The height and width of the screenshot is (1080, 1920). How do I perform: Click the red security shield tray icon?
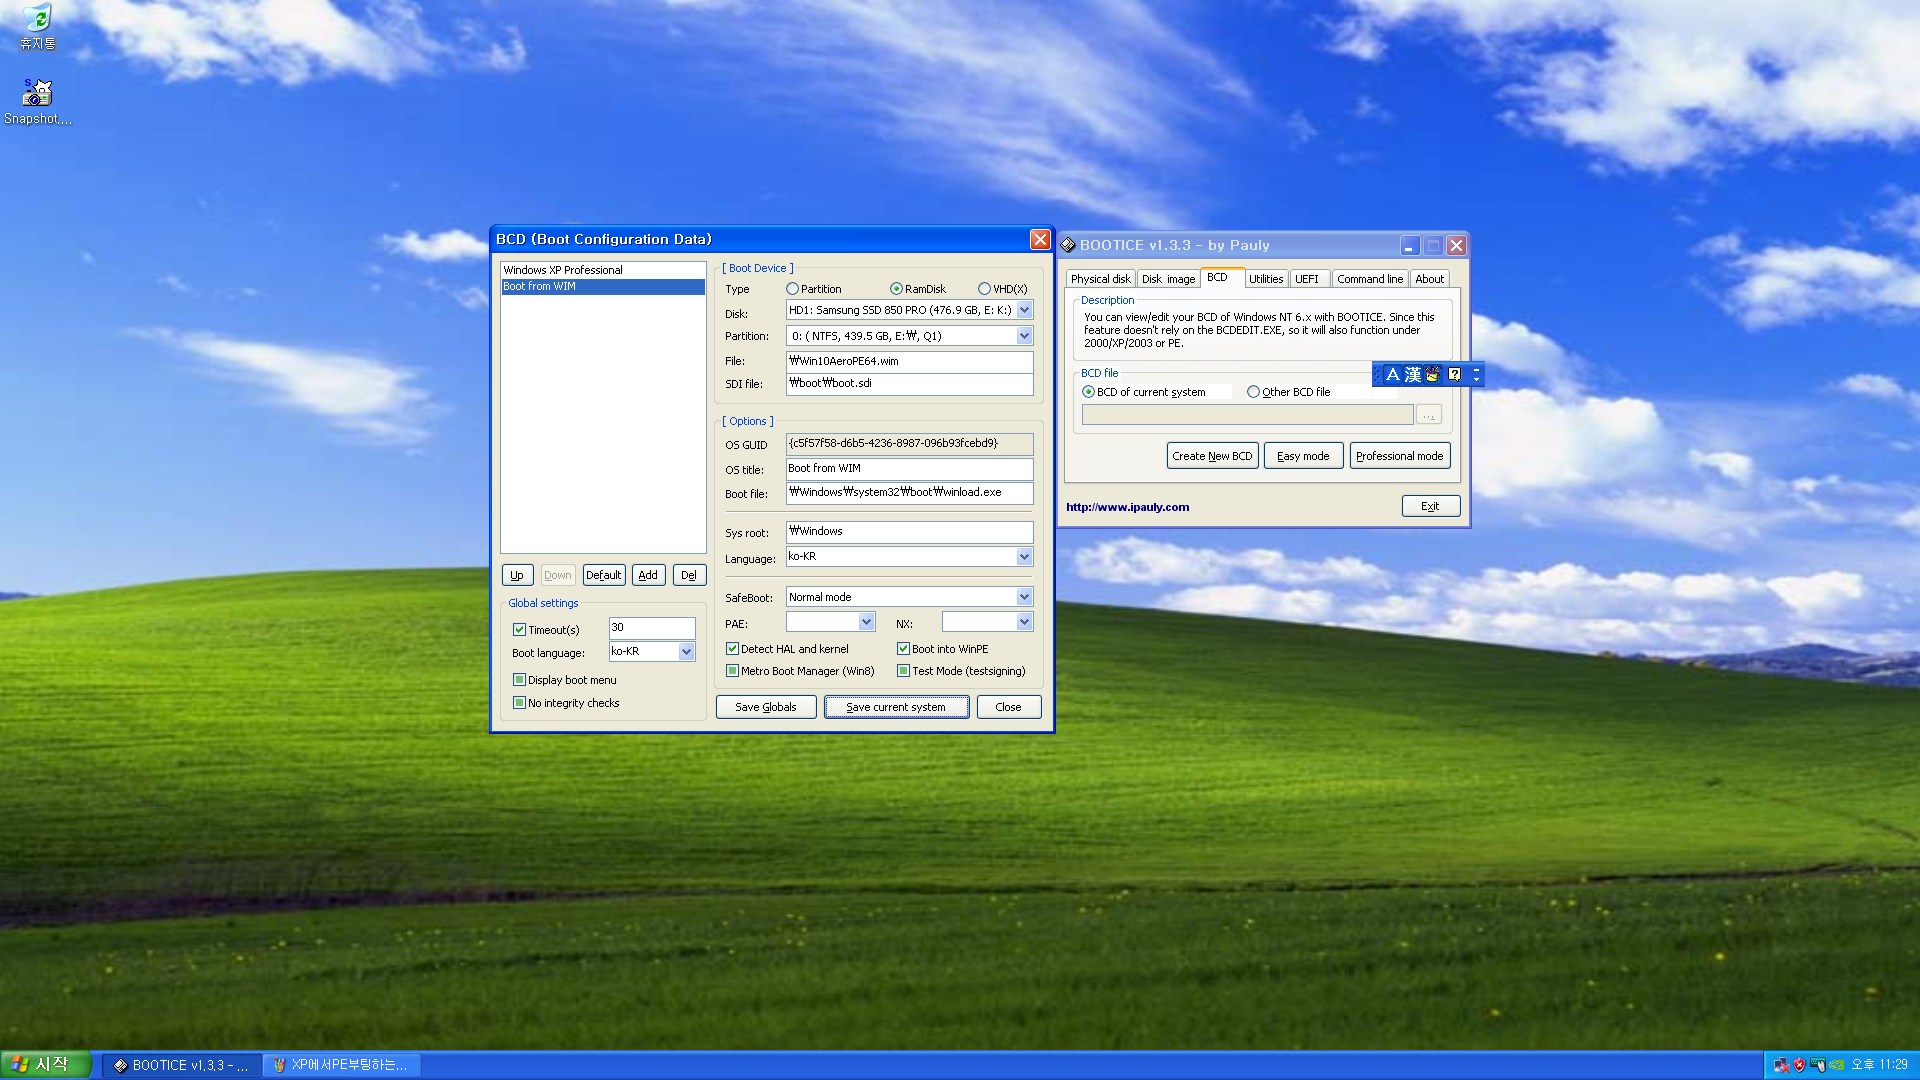[x=1799, y=1065]
